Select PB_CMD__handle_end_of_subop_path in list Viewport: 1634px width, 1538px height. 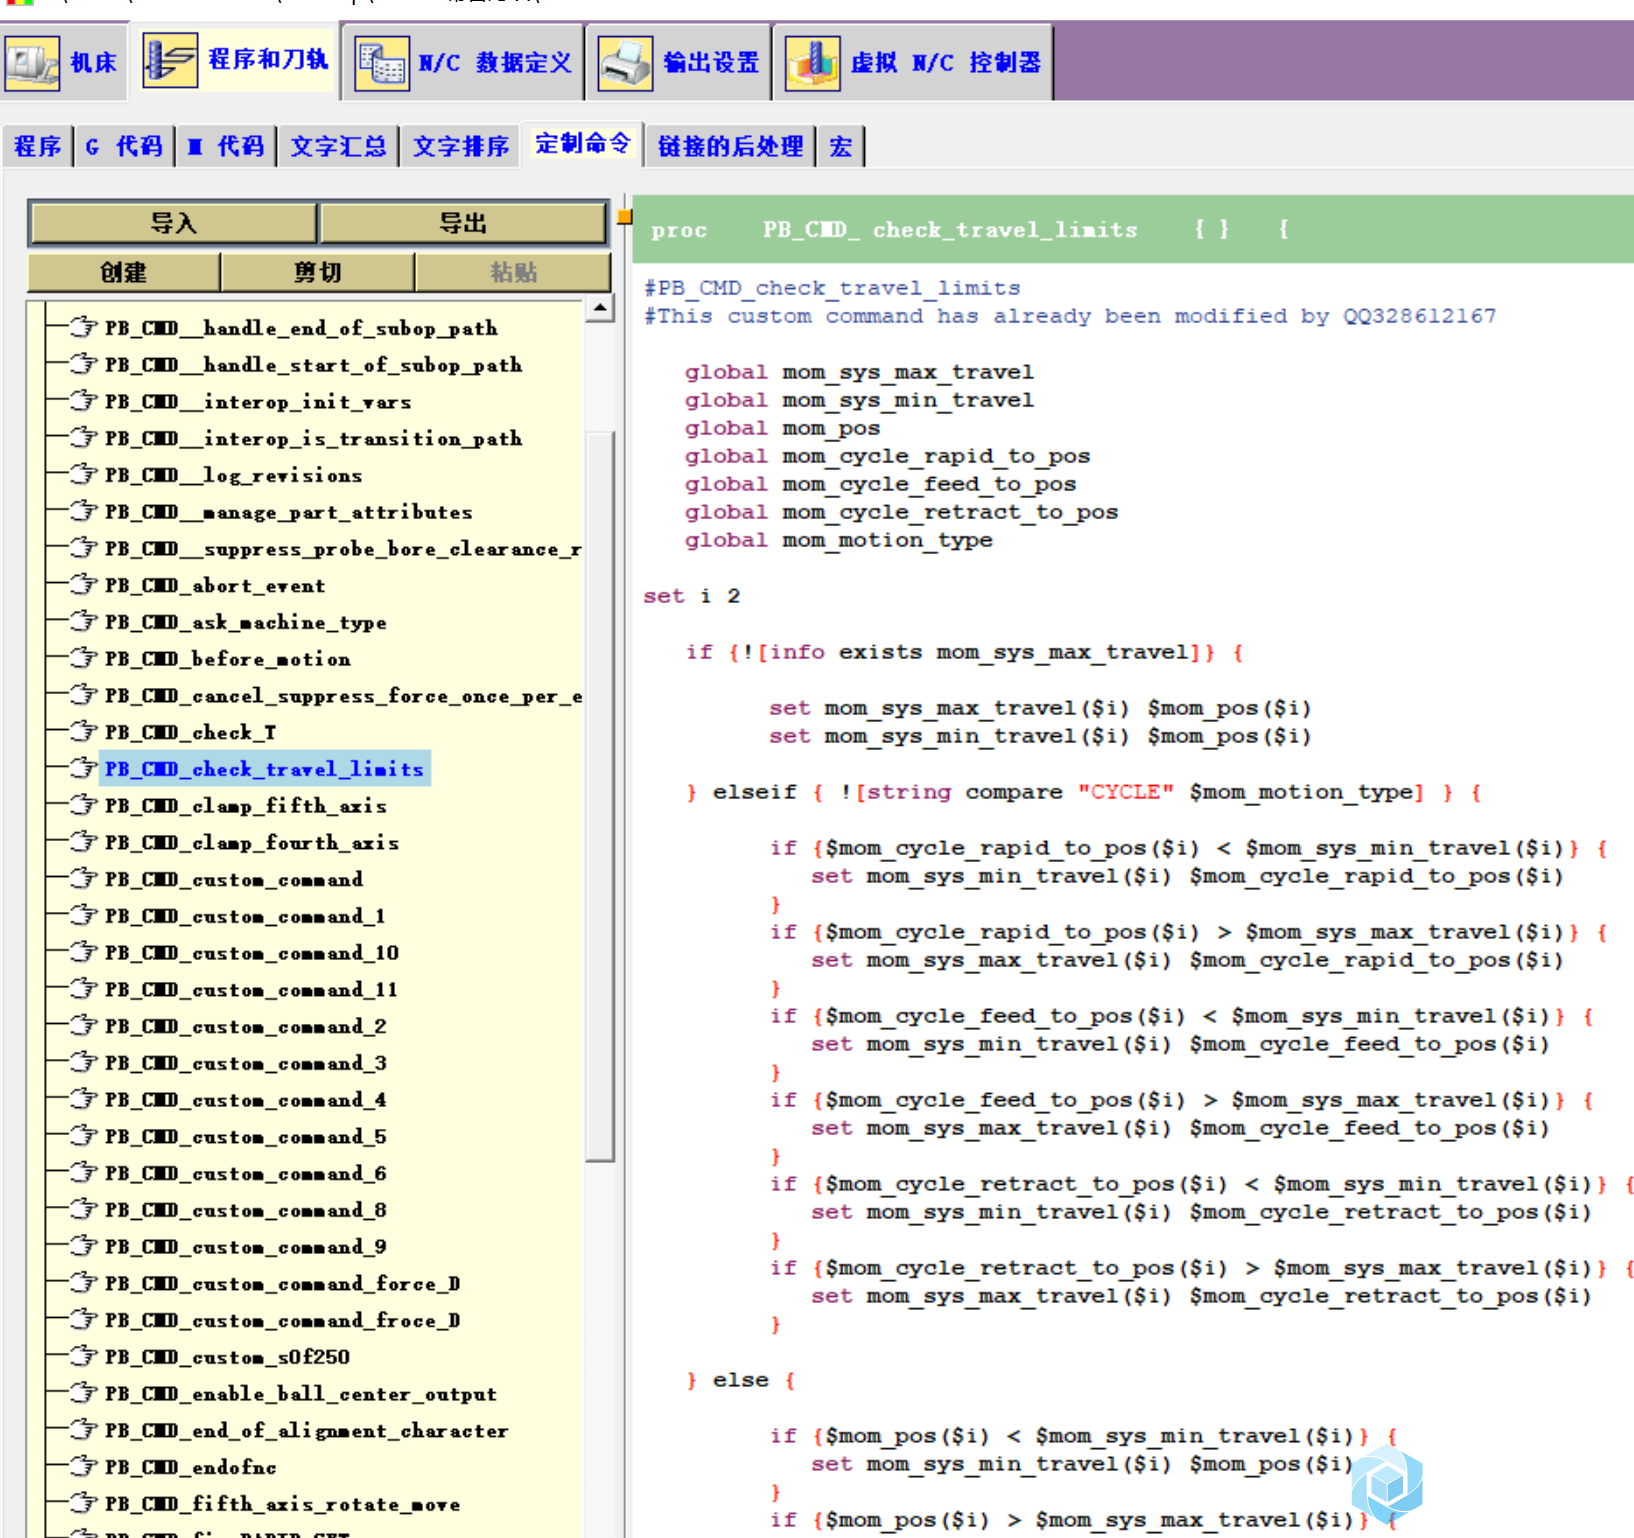(301, 328)
